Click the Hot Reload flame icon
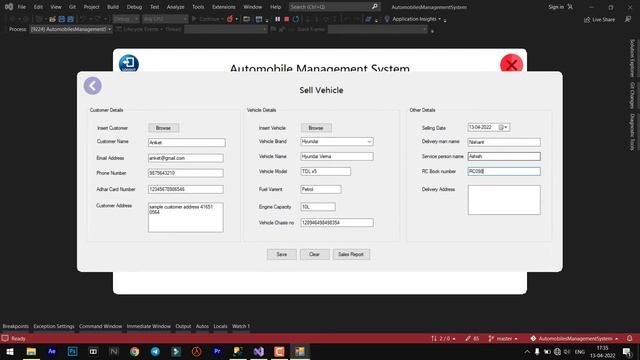640x360 pixels. point(230,19)
